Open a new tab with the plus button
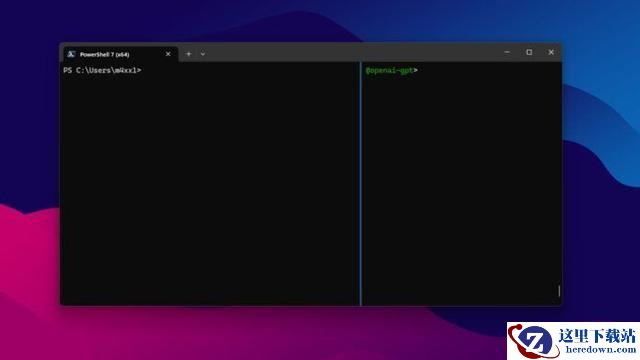The image size is (640, 360). [189, 54]
